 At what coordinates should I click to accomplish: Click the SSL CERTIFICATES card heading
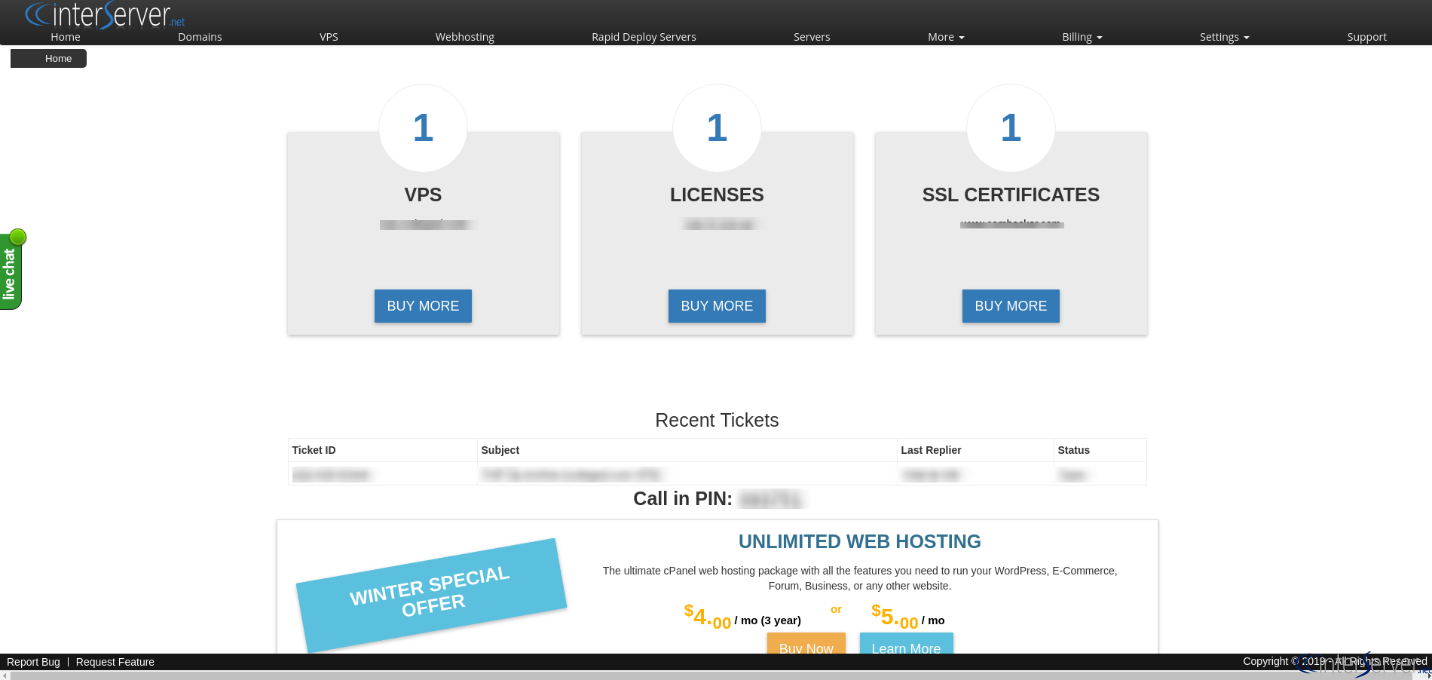[x=1011, y=195]
